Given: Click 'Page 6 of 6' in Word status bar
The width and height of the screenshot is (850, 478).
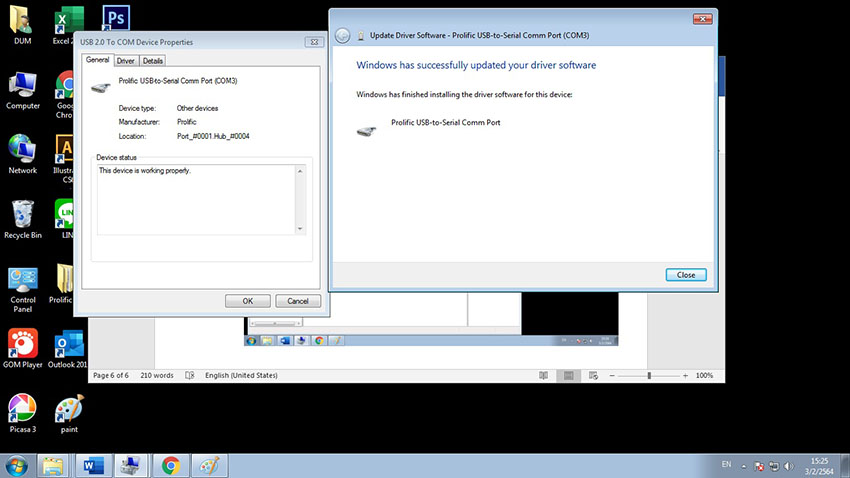Looking at the screenshot, I should 111,375.
